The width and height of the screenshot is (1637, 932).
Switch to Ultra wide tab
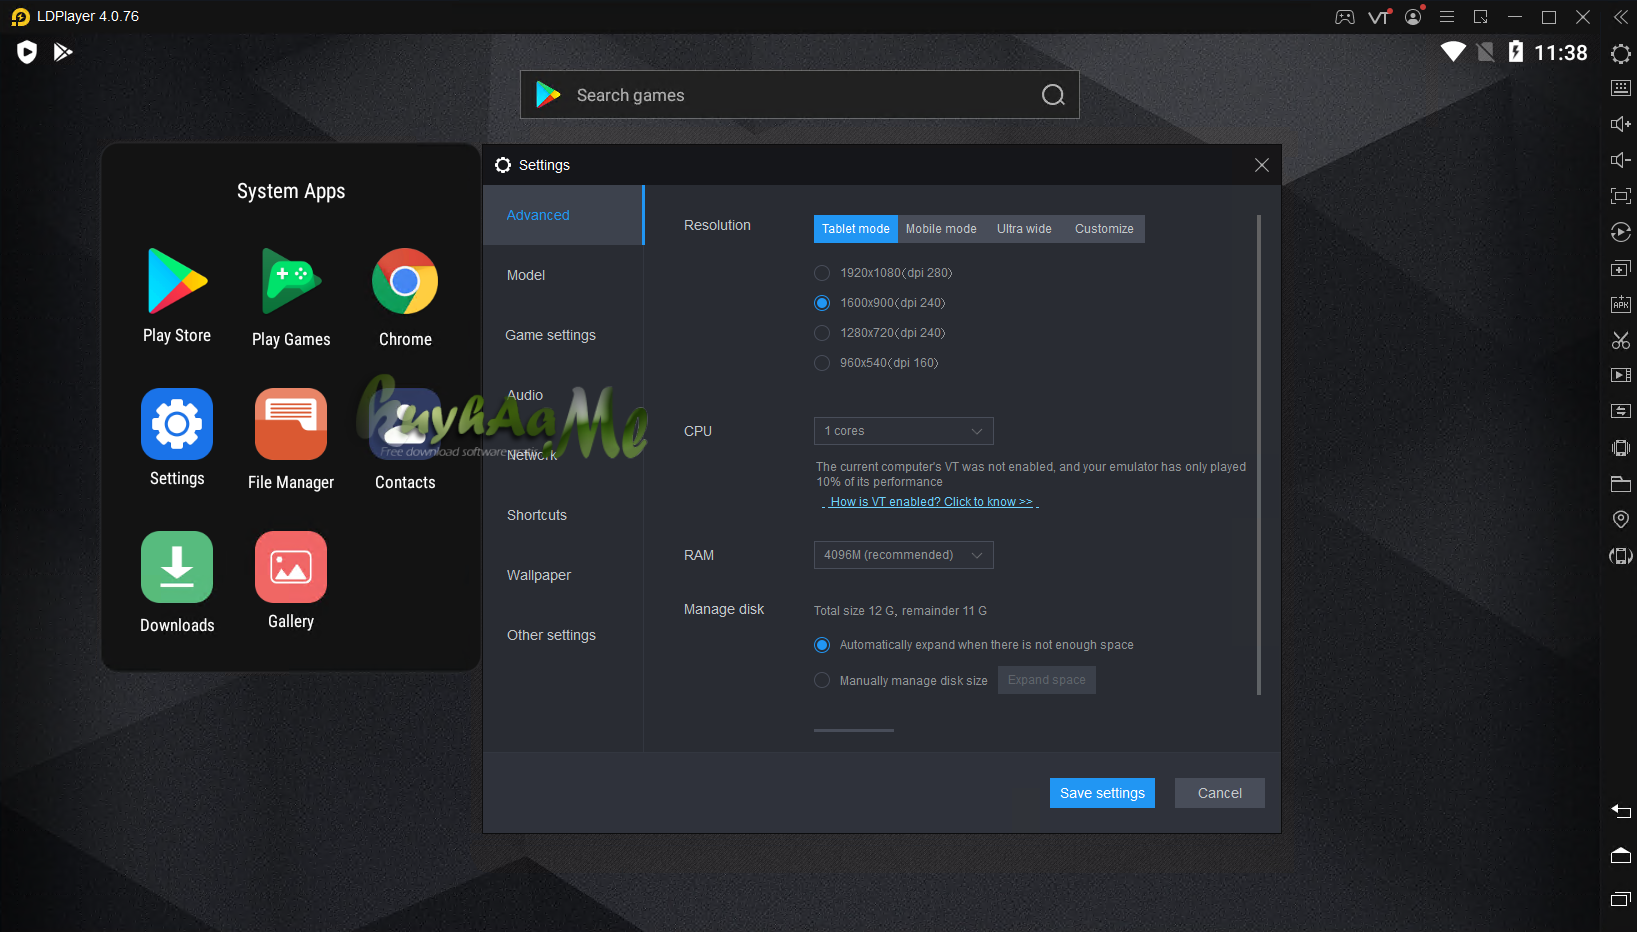pyautogui.click(x=1024, y=229)
